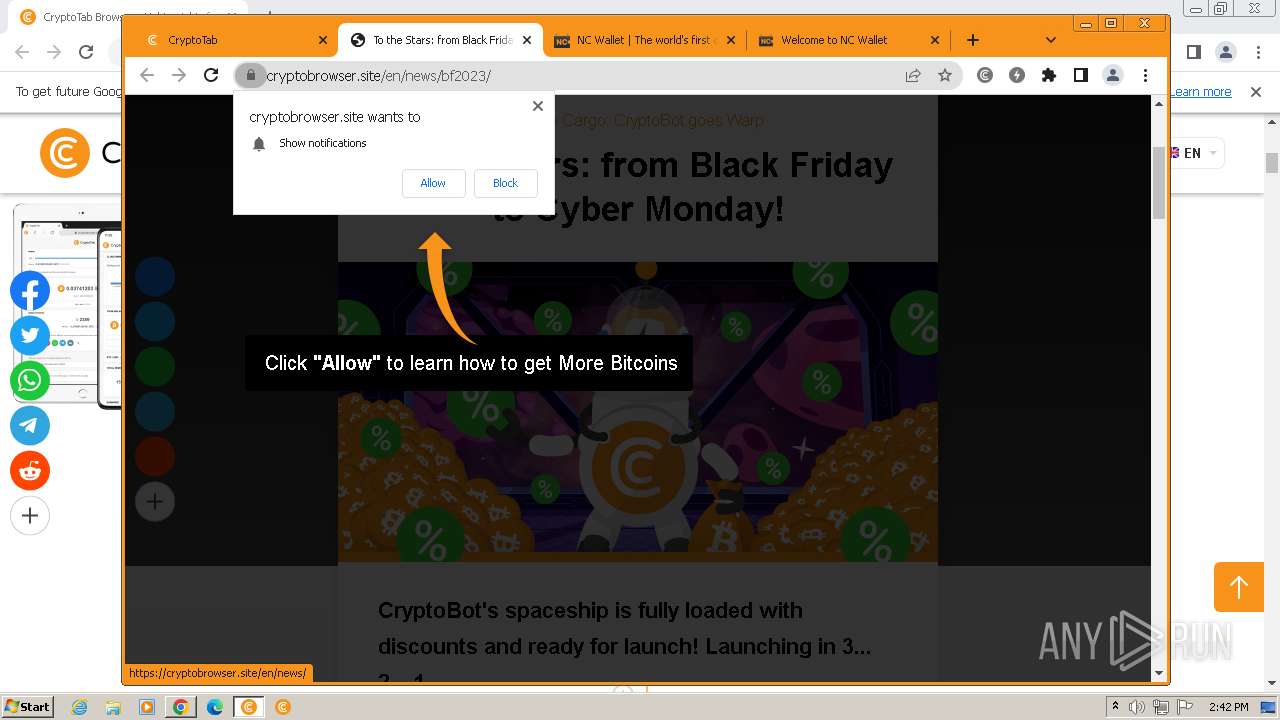1280x720 pixels.
Task: Share this page via the share icon
Action: [913, 75]
